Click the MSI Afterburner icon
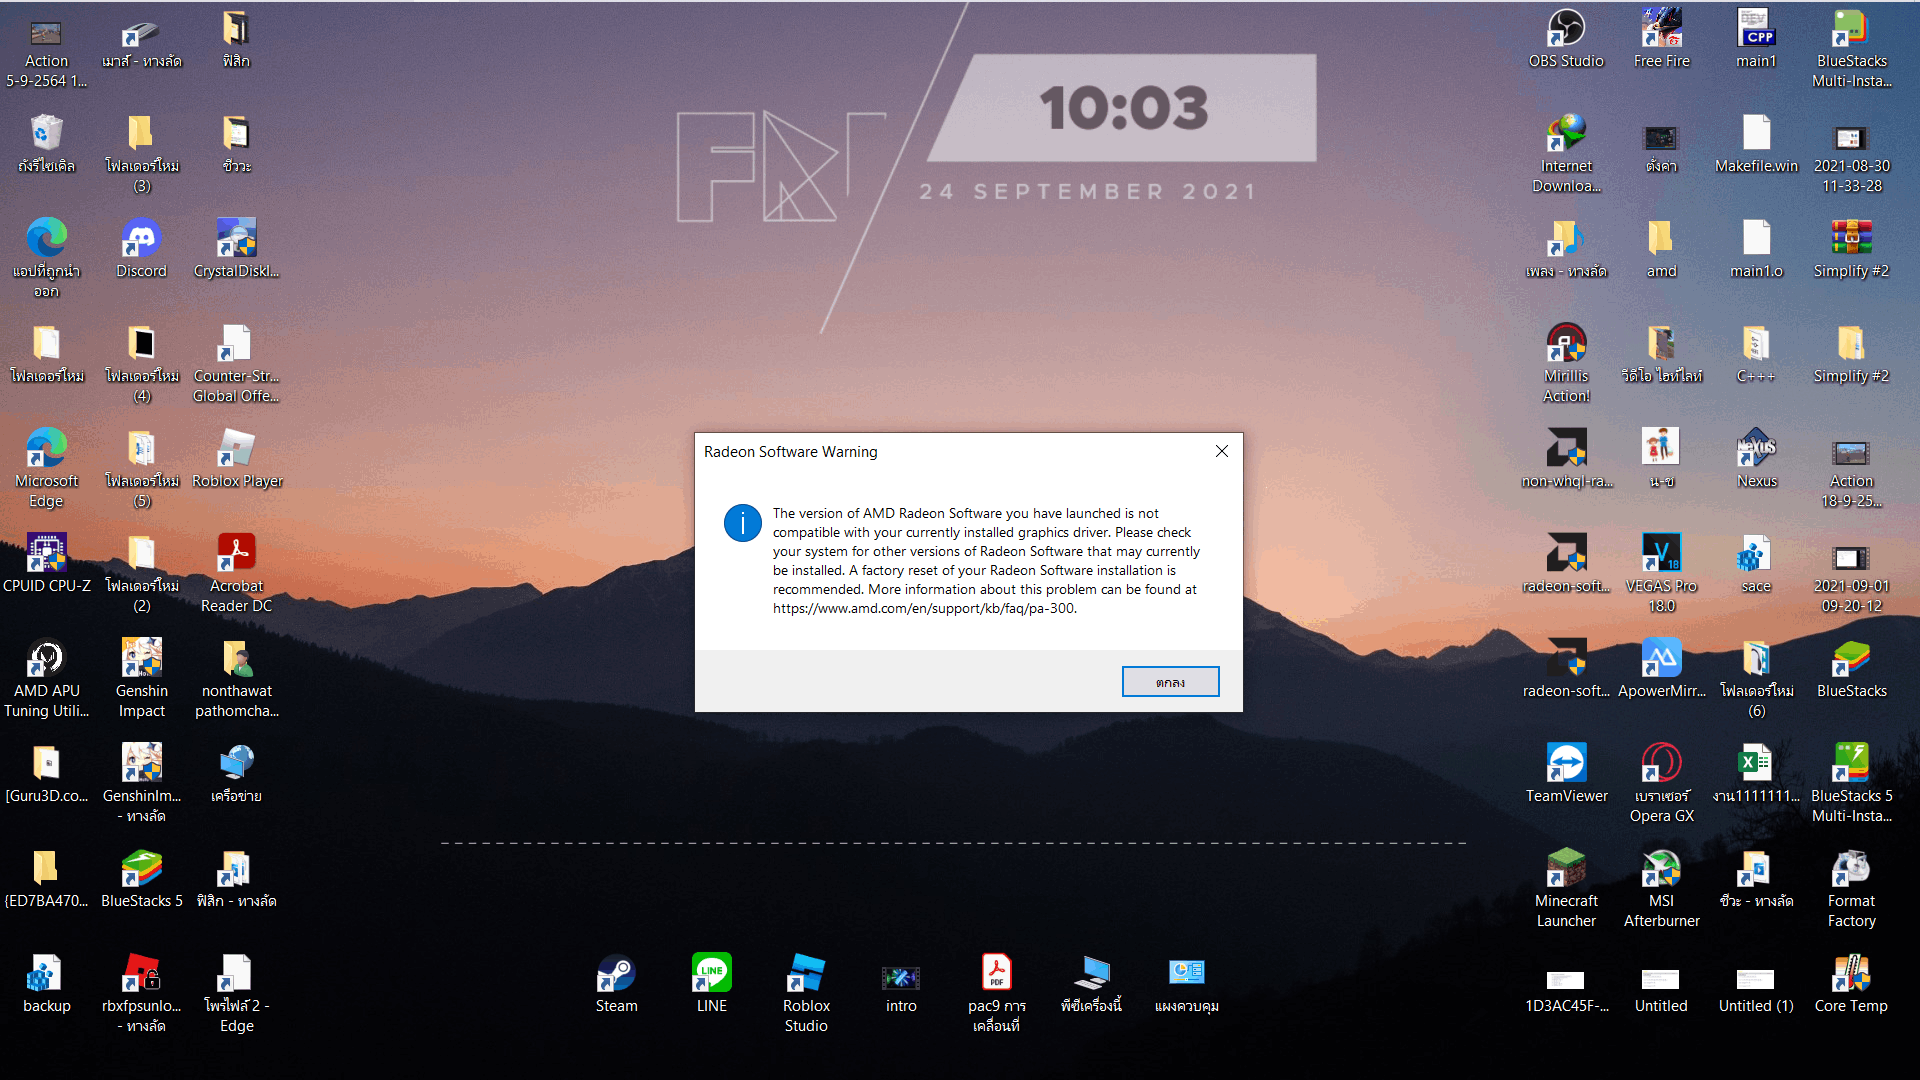 click(1661, 869)
